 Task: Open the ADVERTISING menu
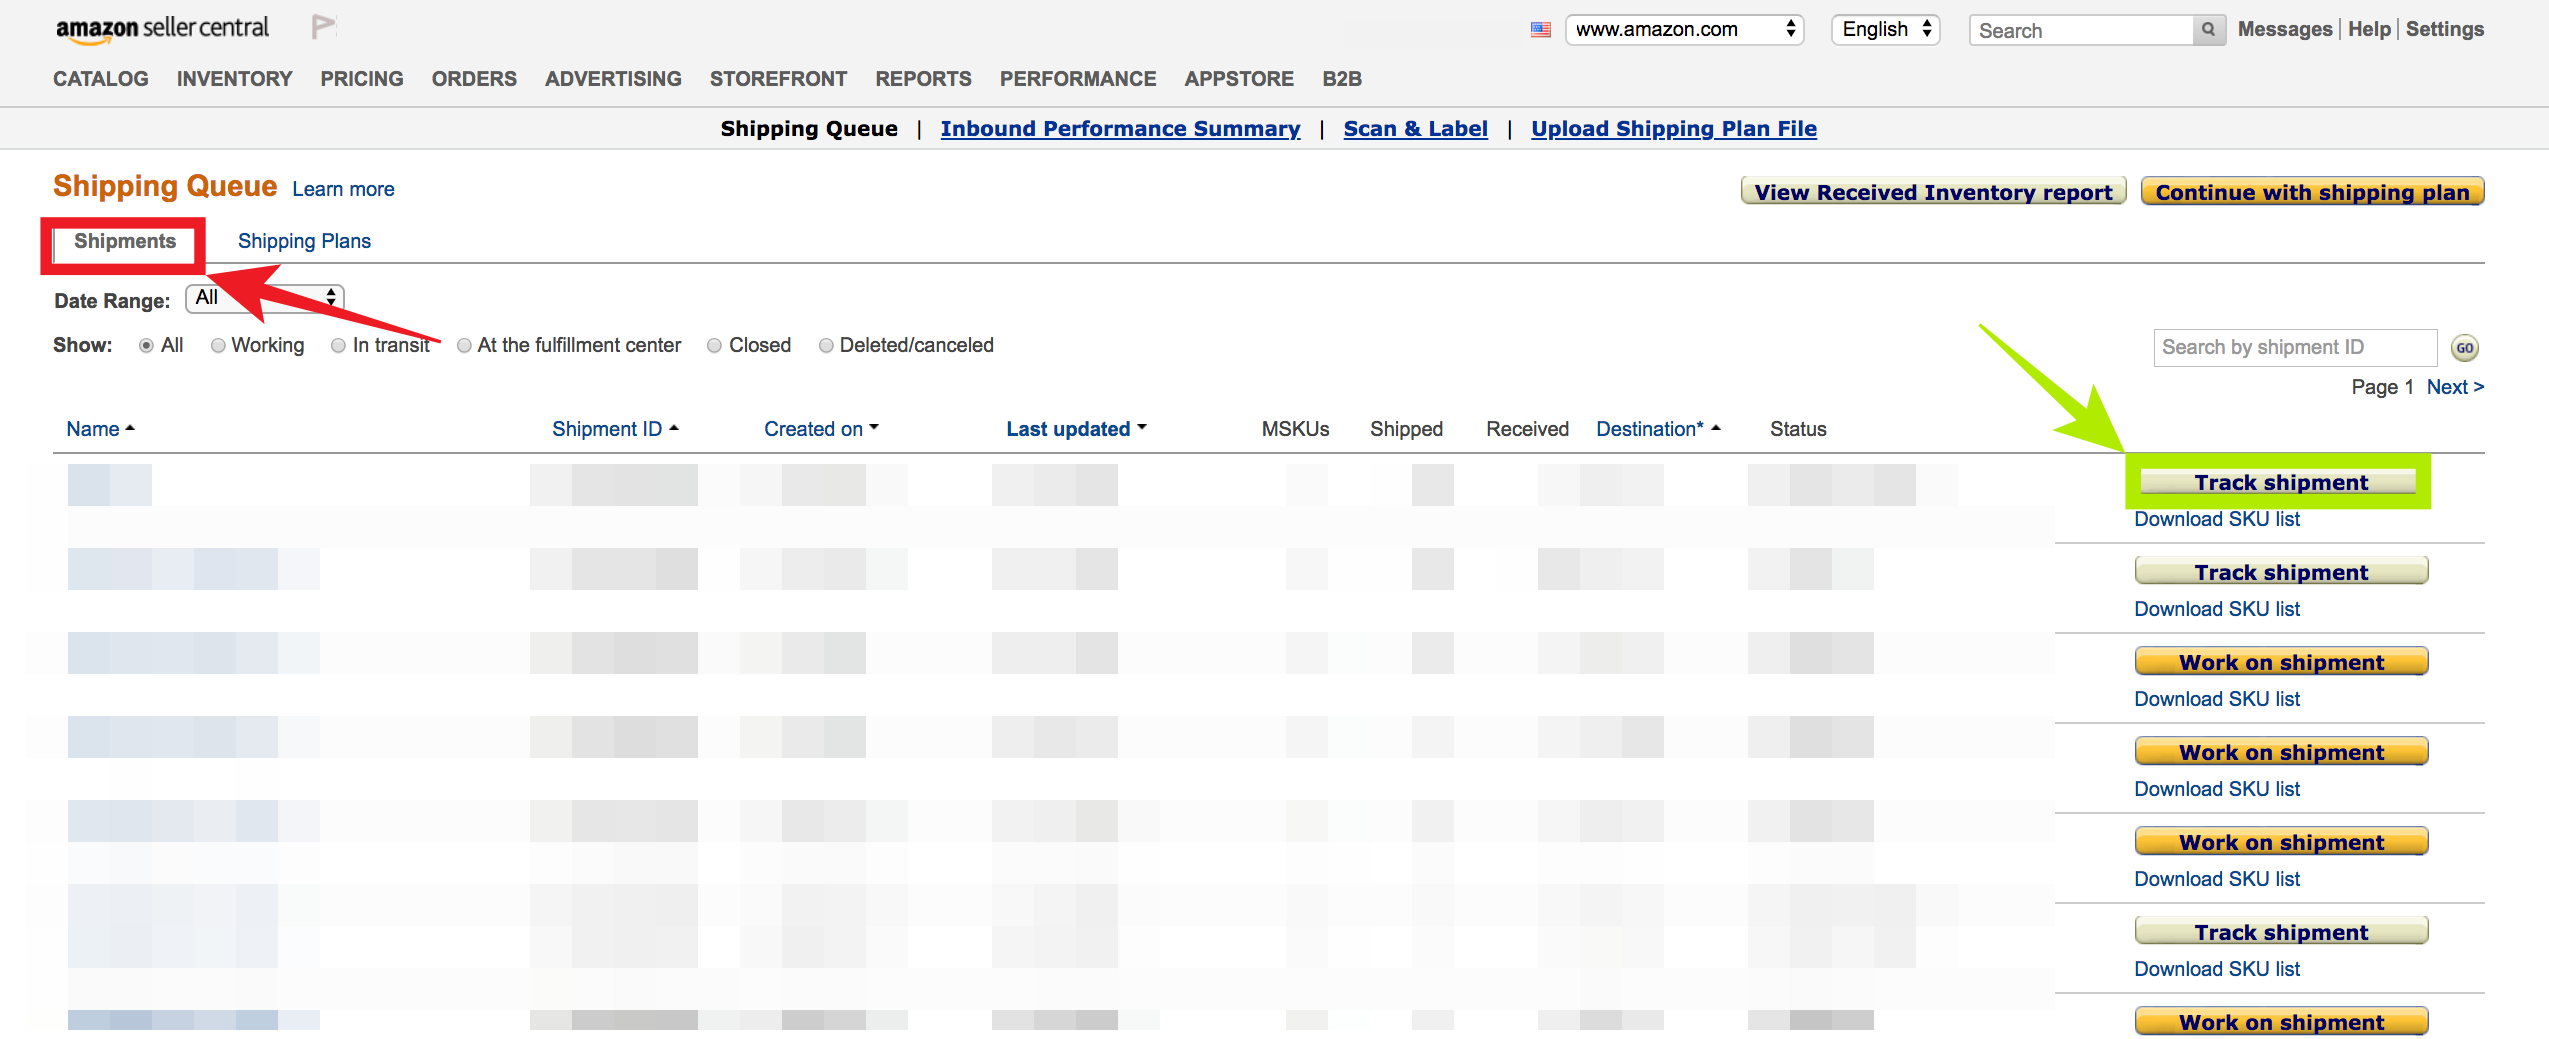click(x=613, y=79)
